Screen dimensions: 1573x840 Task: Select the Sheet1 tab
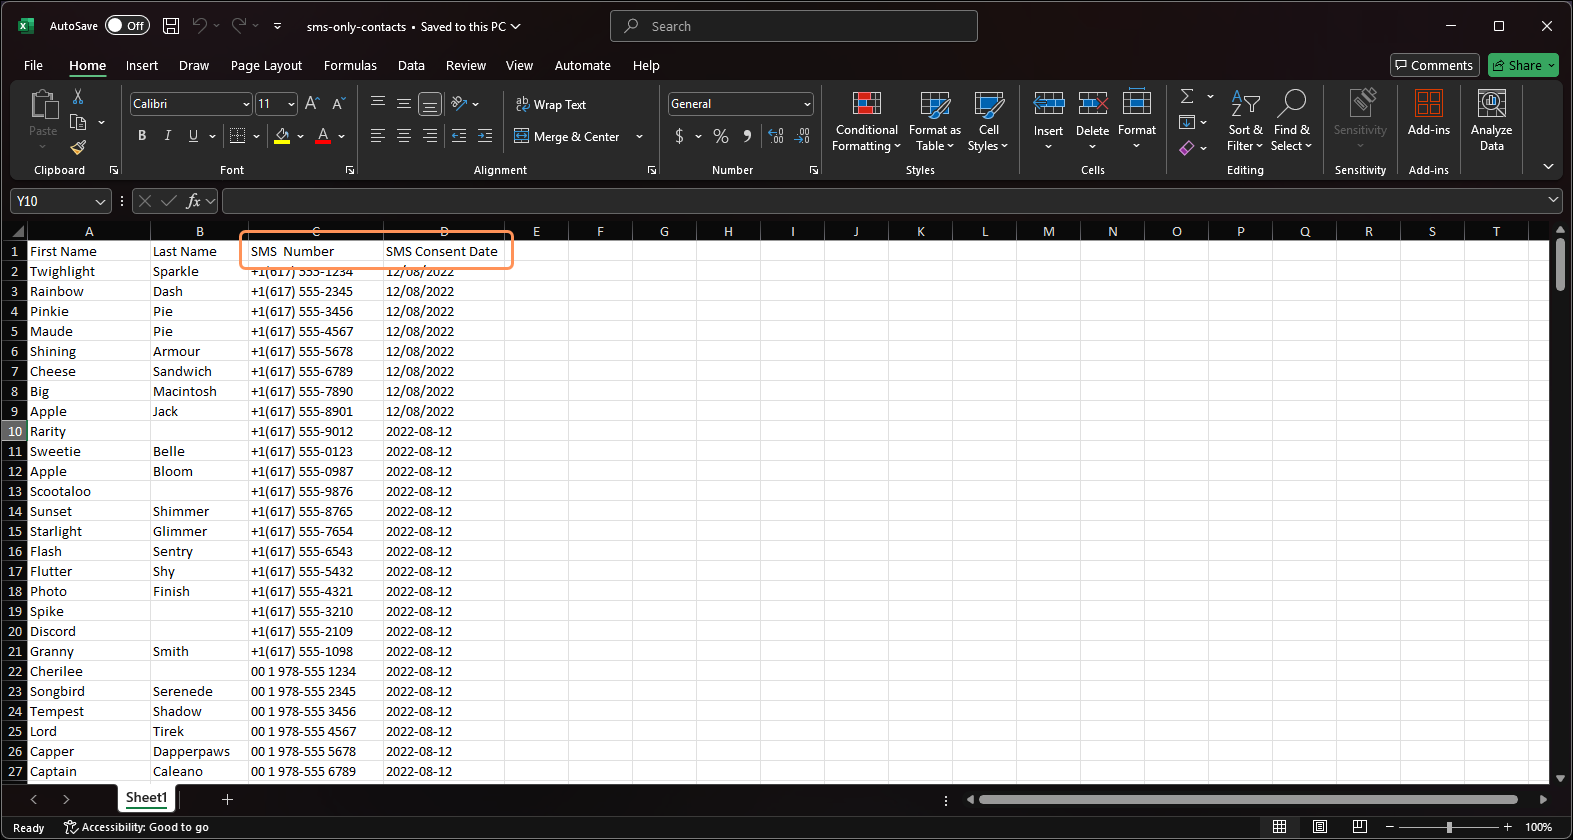pyautogui.click(x=146, y=798)
